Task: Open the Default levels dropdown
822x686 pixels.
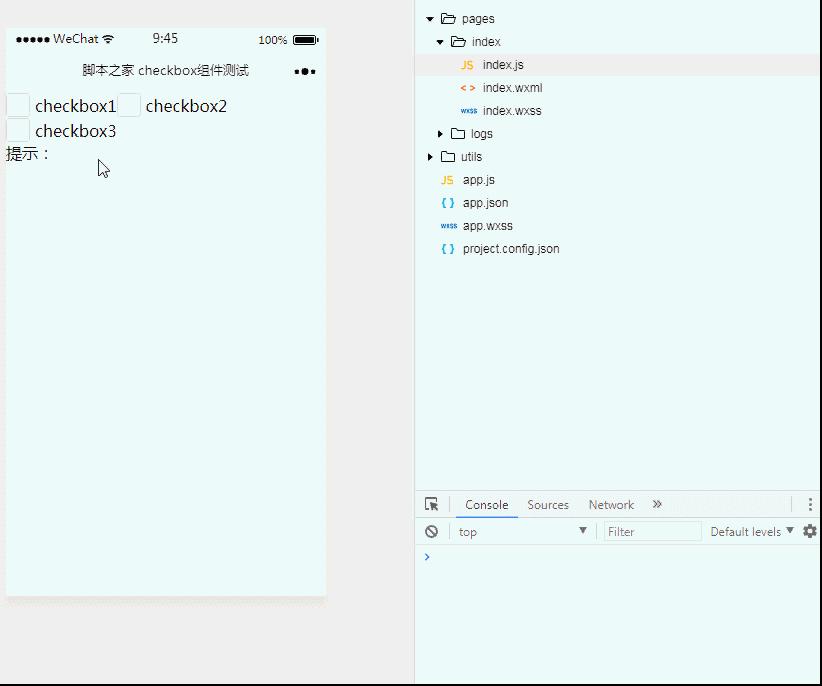Action: tap(752, 531)
